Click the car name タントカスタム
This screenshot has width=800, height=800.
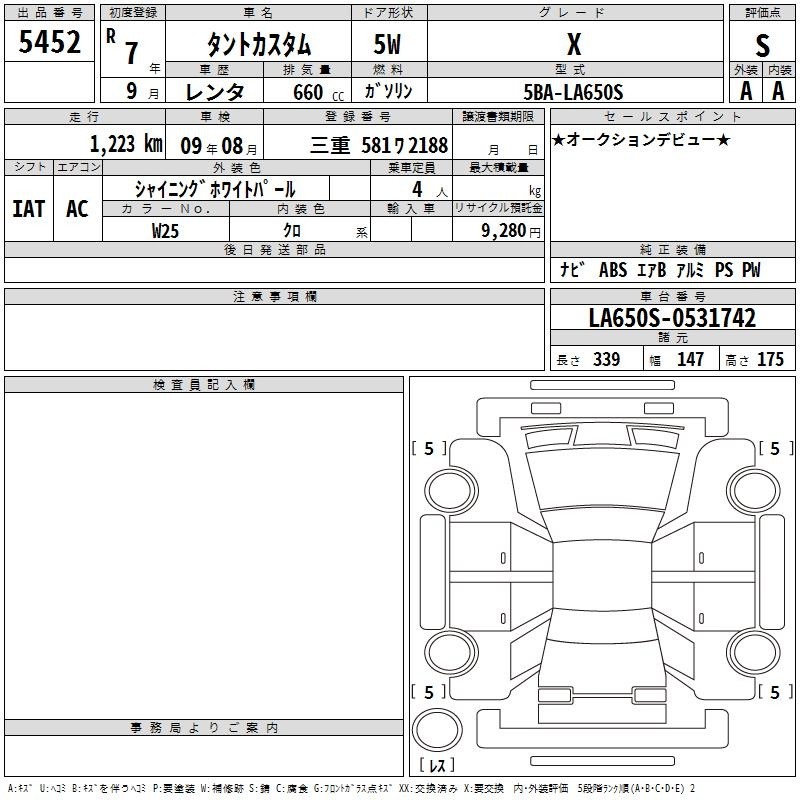258,45
